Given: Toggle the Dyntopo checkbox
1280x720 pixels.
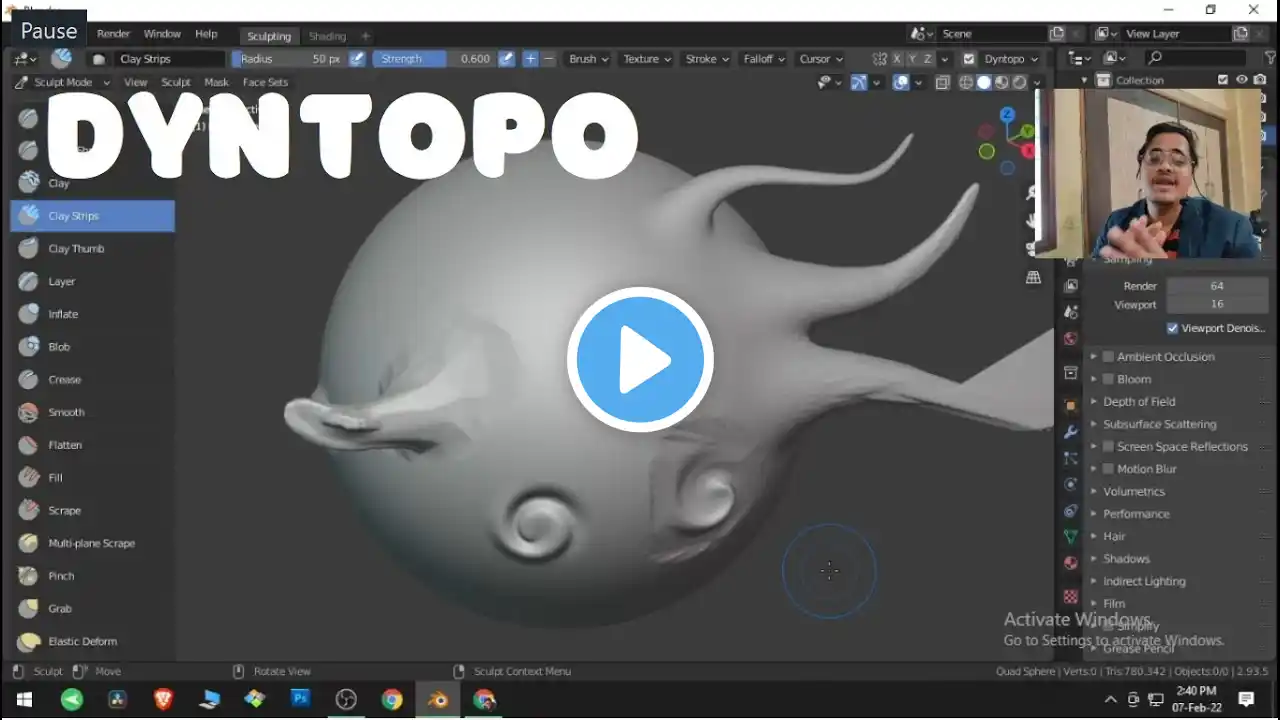Looking at the screenshot, I should 968,59.
